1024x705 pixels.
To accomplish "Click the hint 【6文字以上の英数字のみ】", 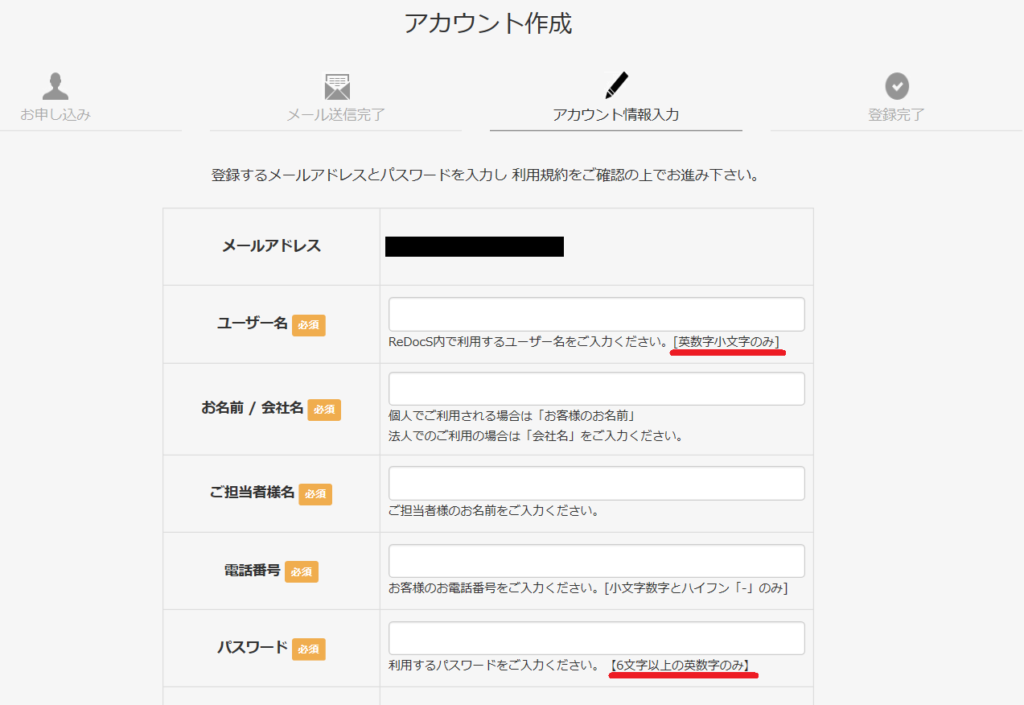I will [680, 665].
